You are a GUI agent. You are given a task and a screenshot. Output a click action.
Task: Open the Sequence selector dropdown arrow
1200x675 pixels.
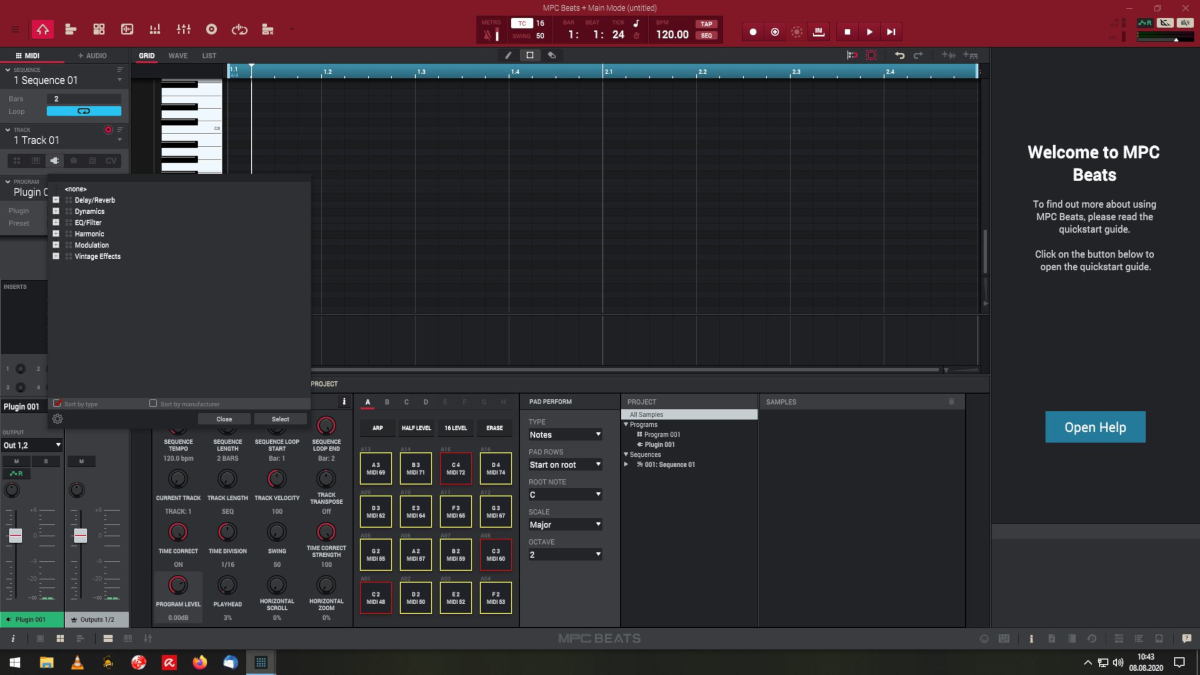[x=120, y=82]
